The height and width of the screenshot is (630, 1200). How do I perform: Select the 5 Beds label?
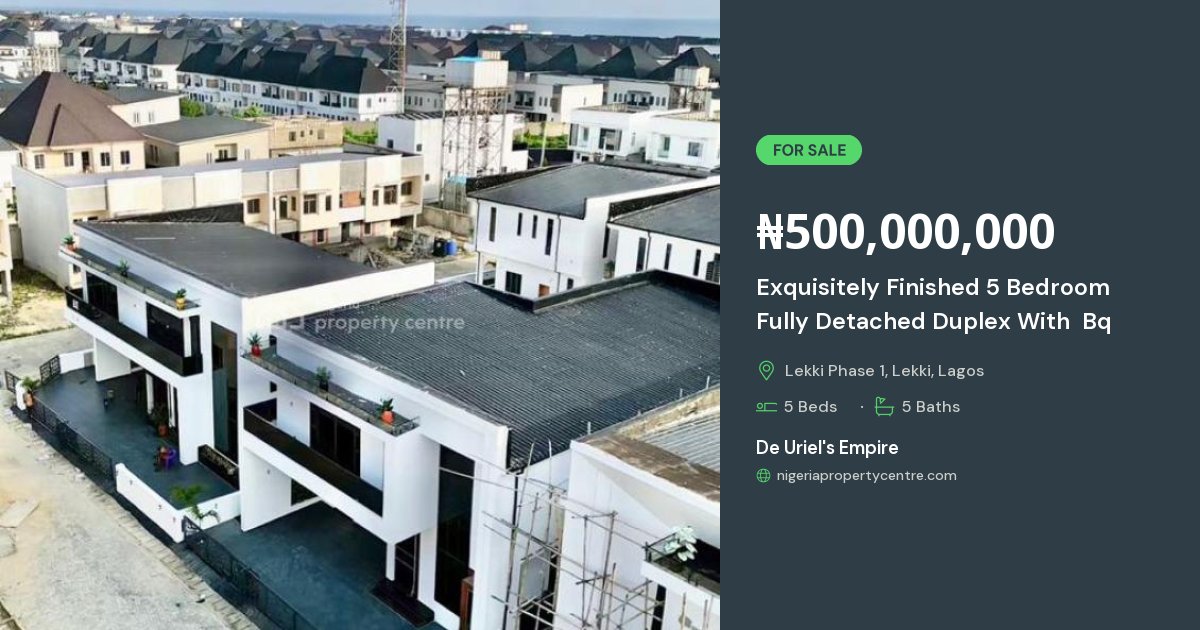810,407
